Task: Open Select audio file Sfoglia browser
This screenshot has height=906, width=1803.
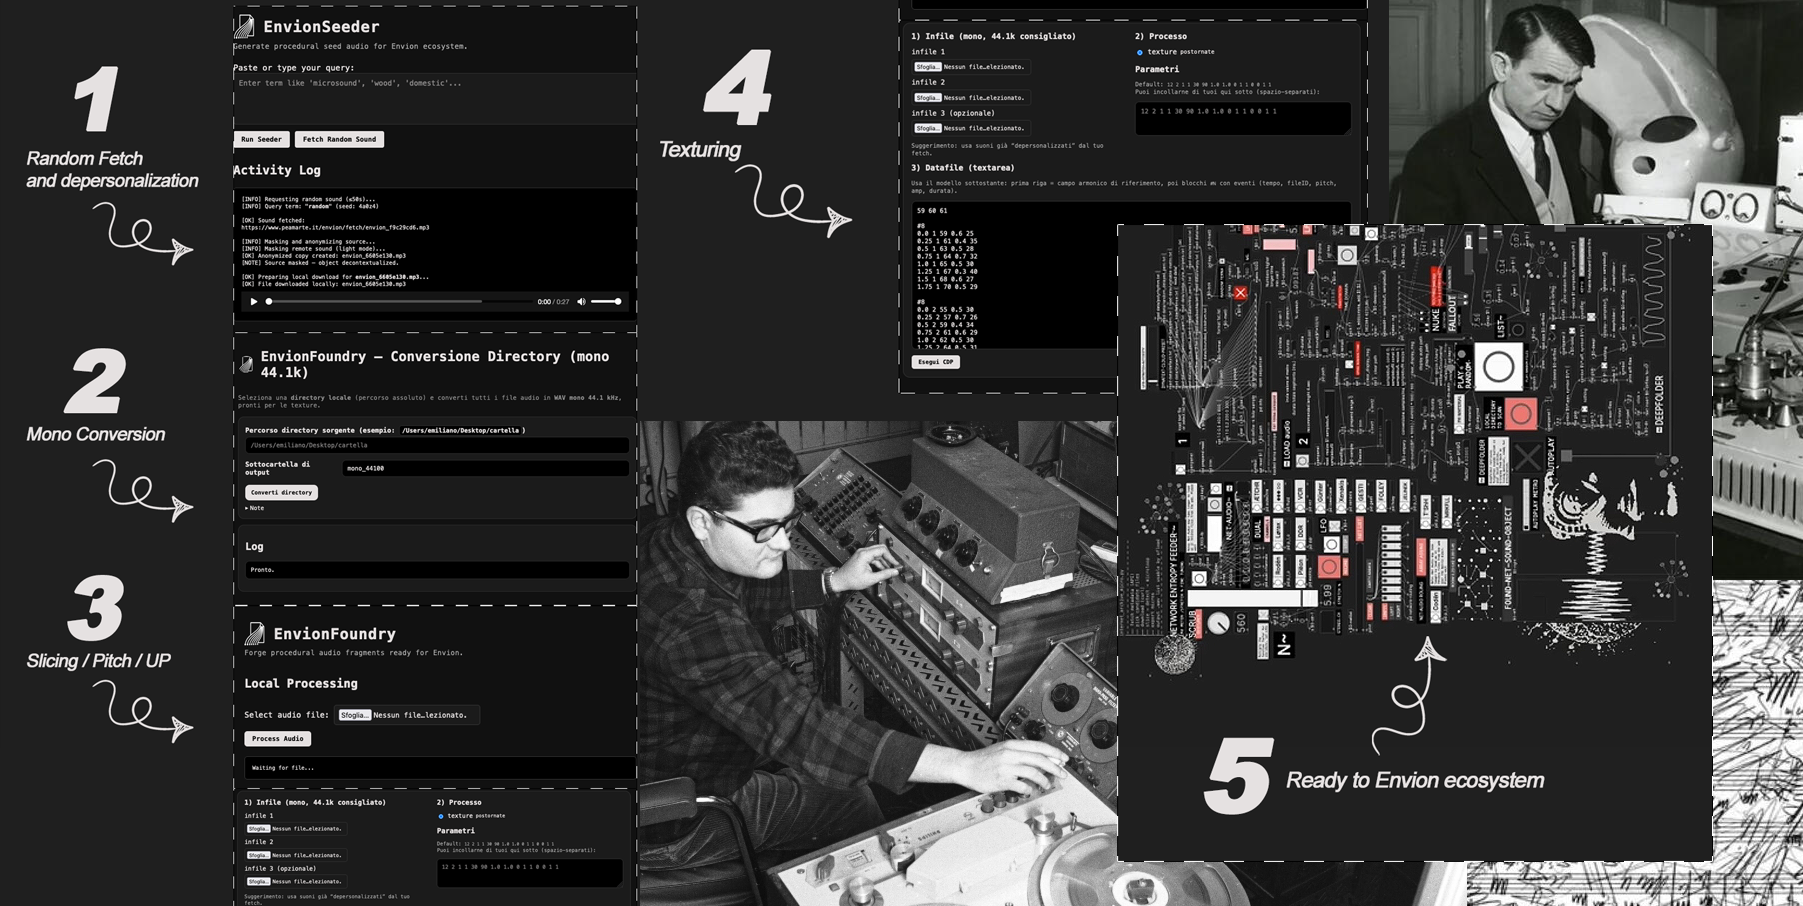Action: point(354,715)
